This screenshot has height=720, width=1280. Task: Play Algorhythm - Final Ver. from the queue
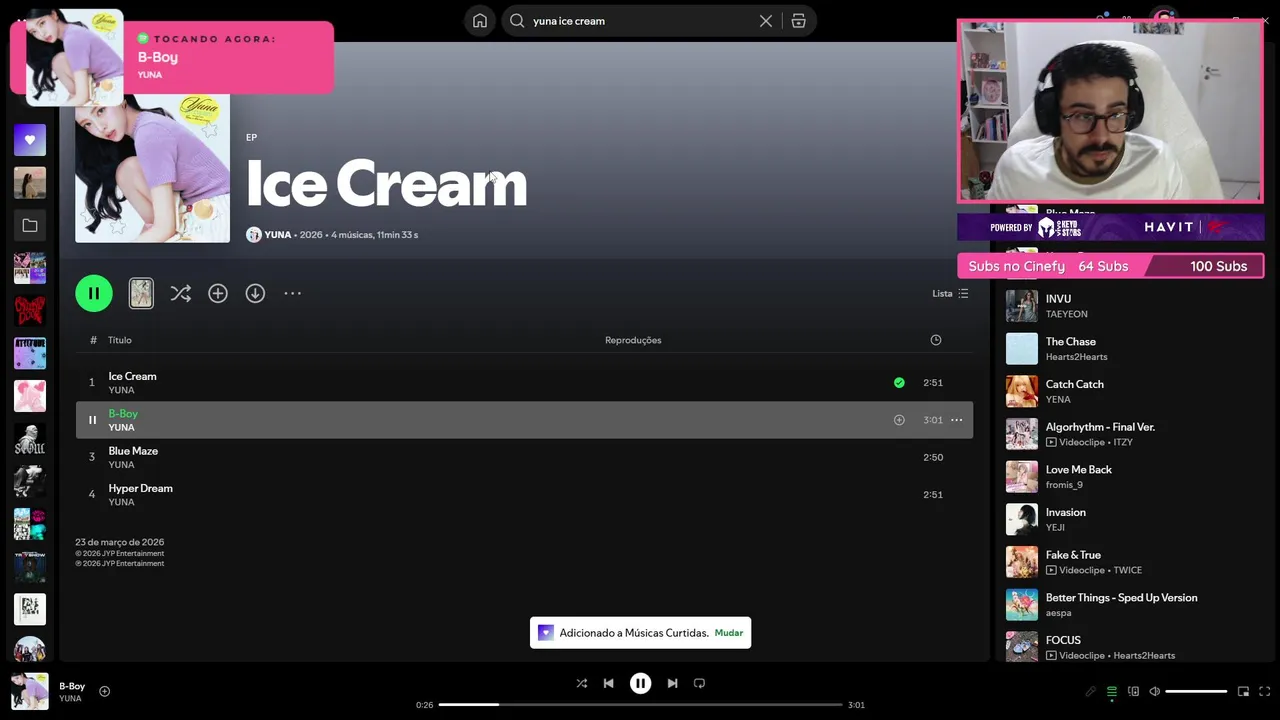click(x=1131, y=434)
